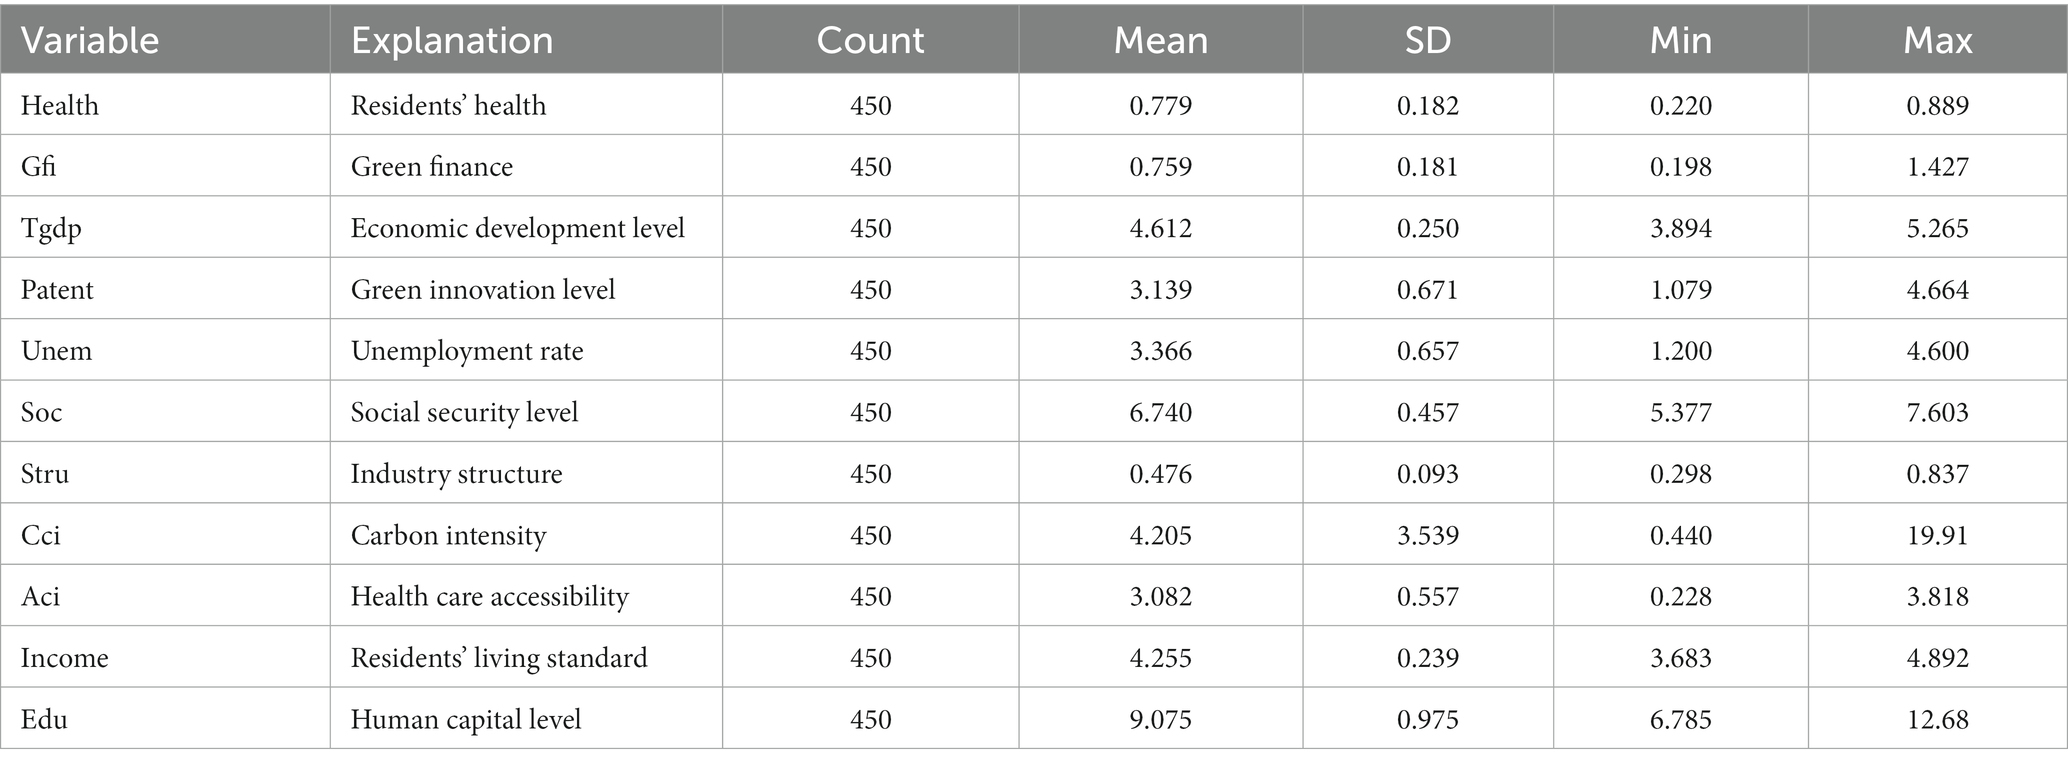Click Cci max value 19.91

(x=1937, y=535)
